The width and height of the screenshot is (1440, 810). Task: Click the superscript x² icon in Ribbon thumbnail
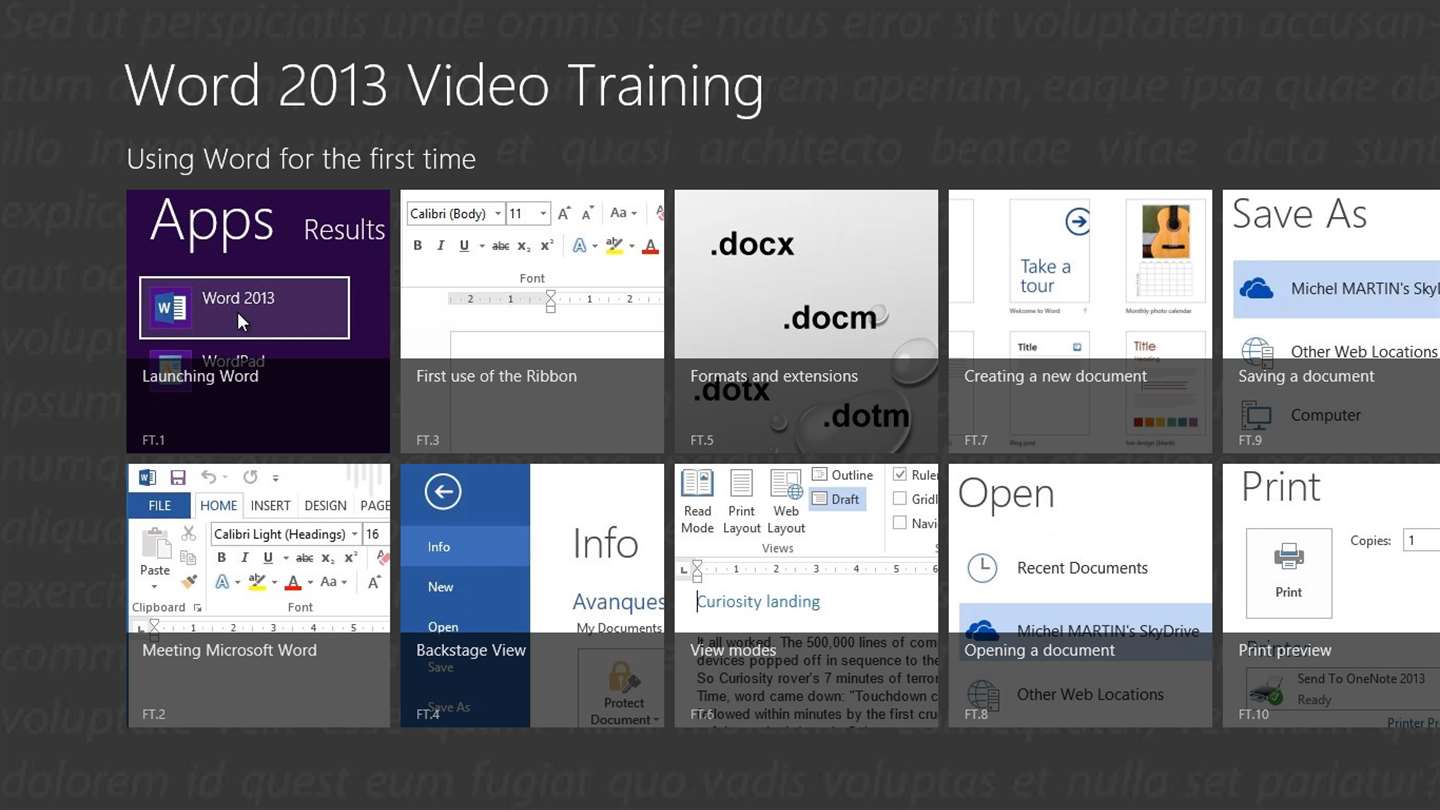547,246
